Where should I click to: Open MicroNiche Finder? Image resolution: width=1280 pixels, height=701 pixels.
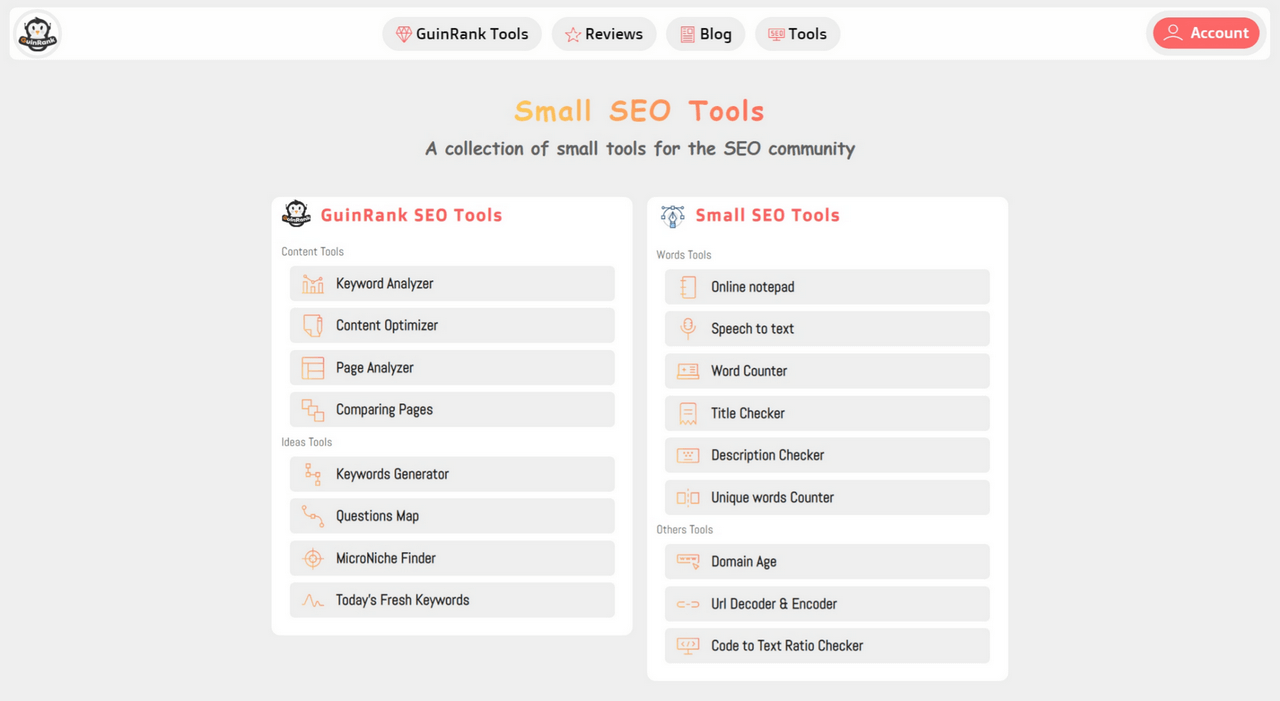[452, 559]
